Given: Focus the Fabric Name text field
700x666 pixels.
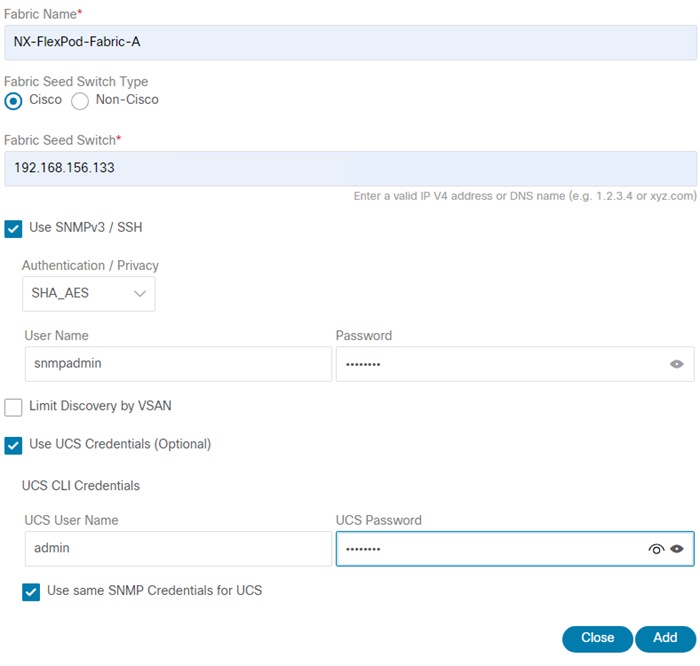Looking at the screenshot, I should tap(350, 42).
